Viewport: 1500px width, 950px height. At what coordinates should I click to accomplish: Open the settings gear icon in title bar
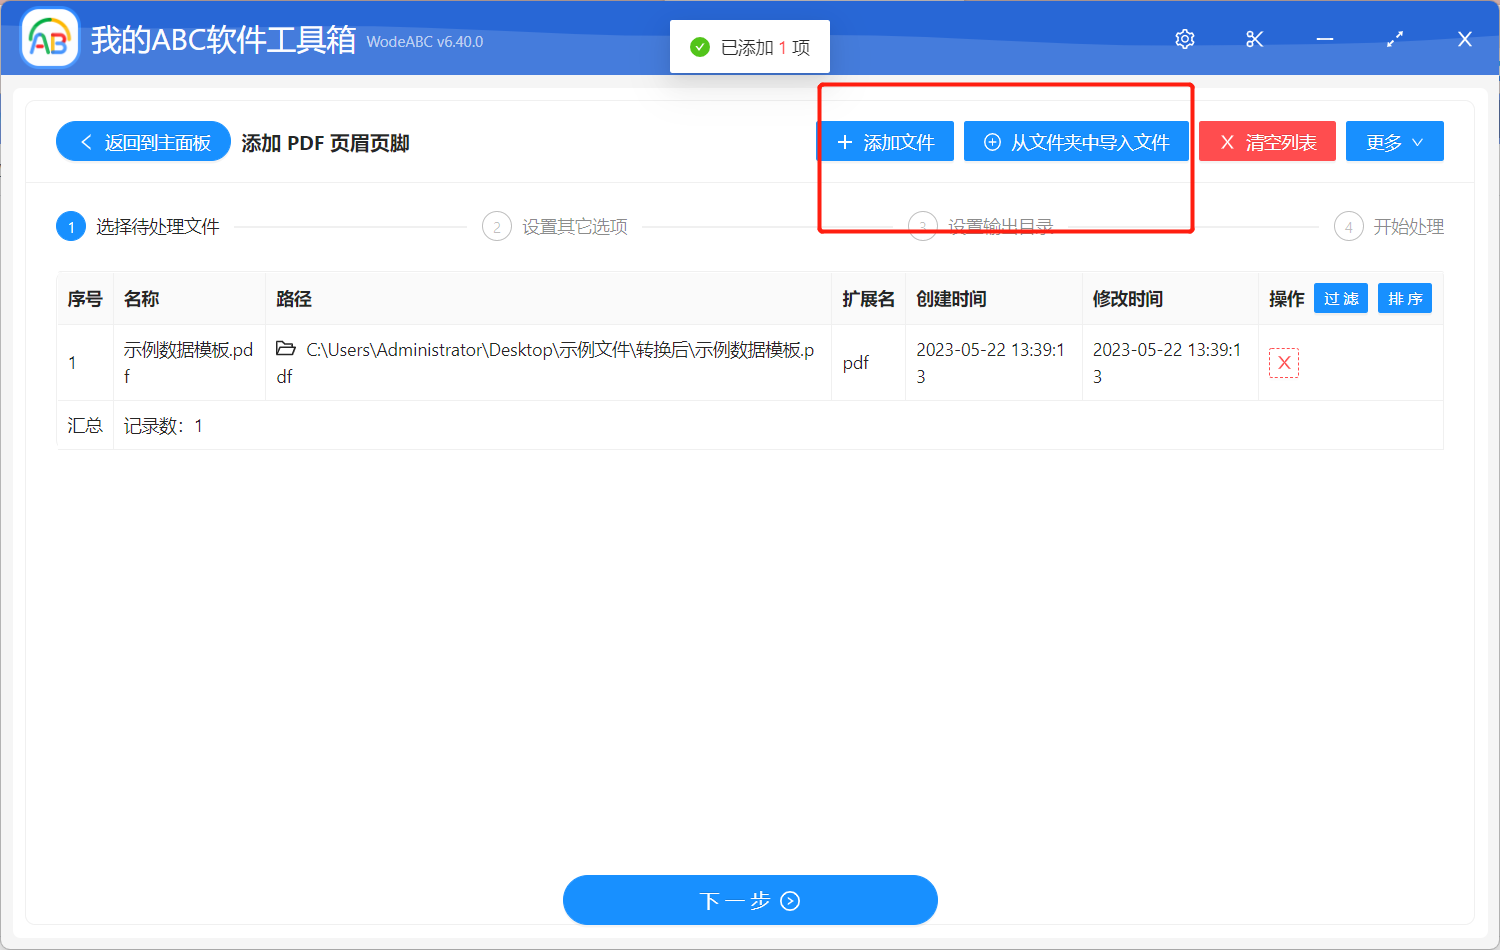coord(1184,39)
